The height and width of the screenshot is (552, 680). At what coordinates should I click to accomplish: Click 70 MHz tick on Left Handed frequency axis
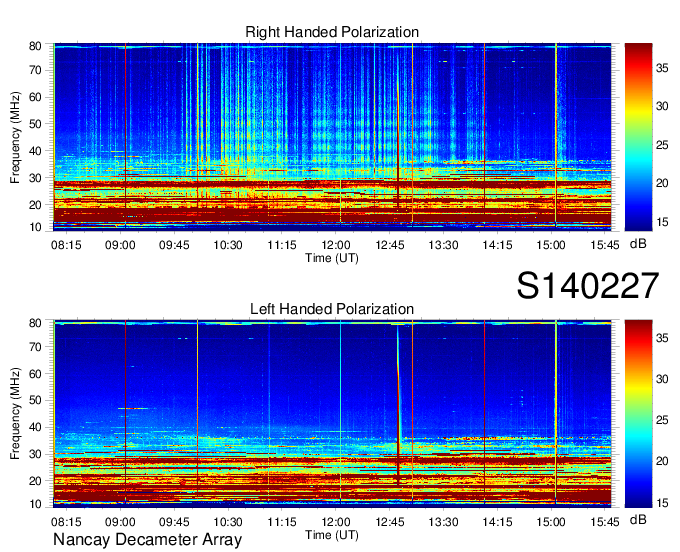coord(35,347)
